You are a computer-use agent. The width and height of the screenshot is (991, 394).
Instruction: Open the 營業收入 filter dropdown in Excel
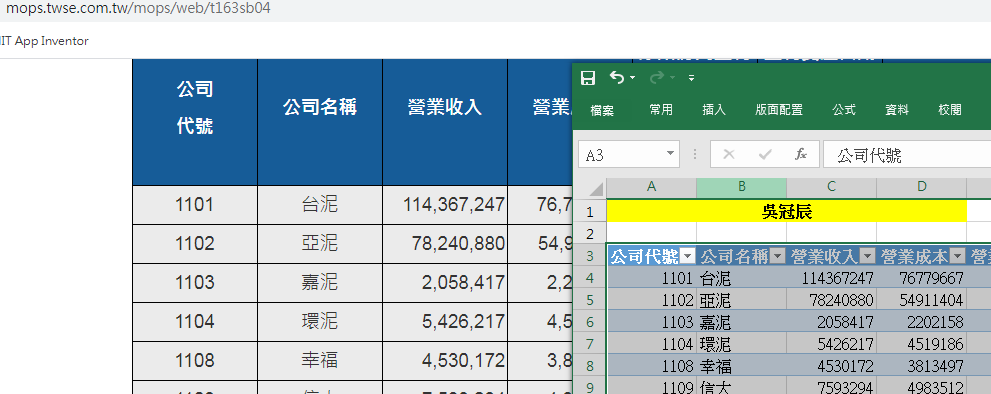868,256
